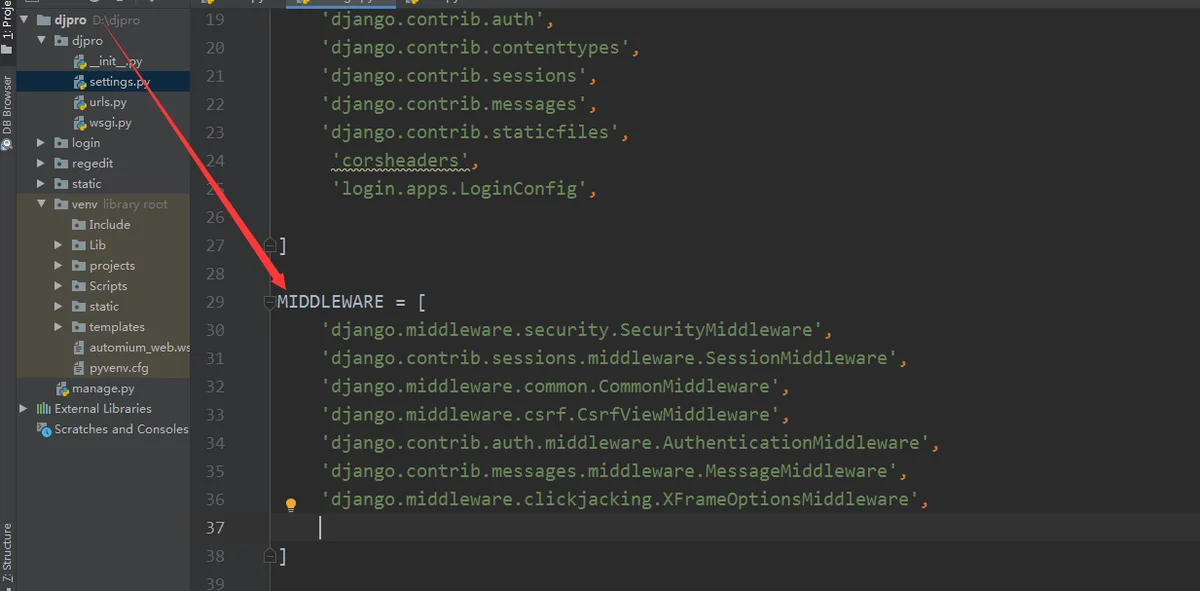Click the AuthenticationMiddleware string on line 34
Image resolution: width=1200 pixels, height=591 pixels.
point(625,442)
